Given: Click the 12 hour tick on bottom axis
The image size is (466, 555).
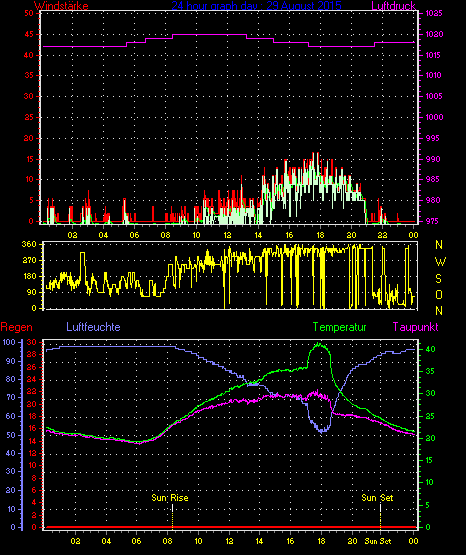Looking at the screenshot, I should pyautogui.click(x=229, y=541).
